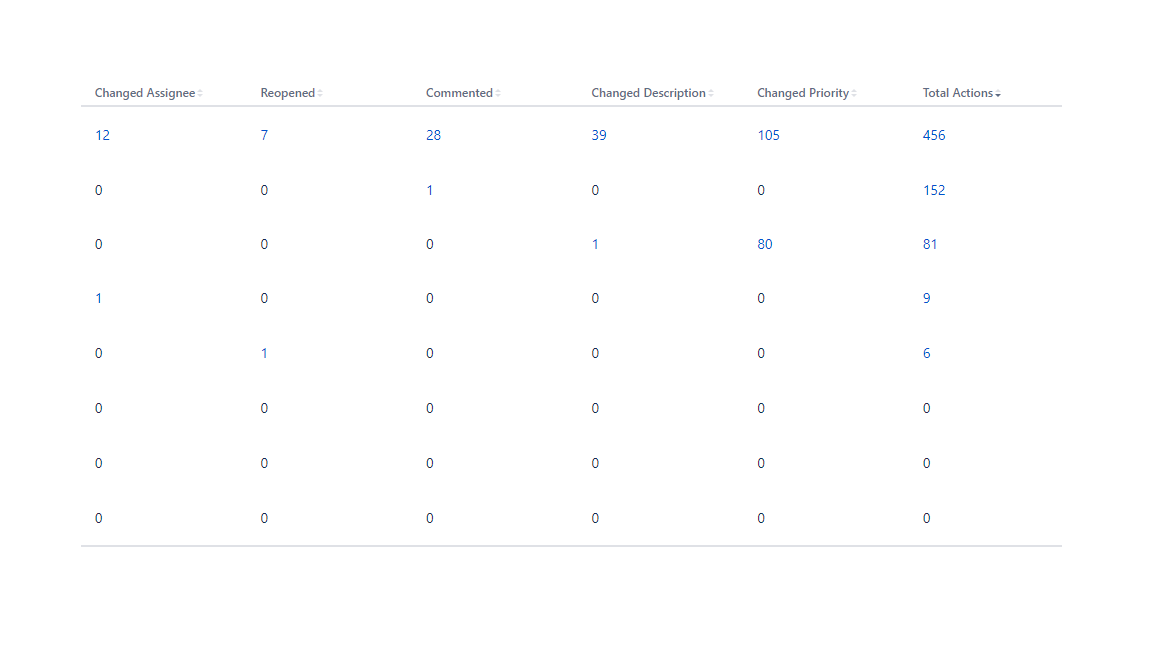The image size is (1160, 660).
Task: Click sort icon next to Commented
Action: tap(498, 94)
